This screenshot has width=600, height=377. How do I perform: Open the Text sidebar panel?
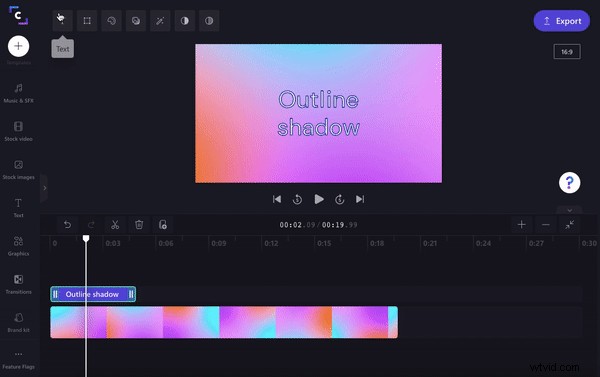18,208
